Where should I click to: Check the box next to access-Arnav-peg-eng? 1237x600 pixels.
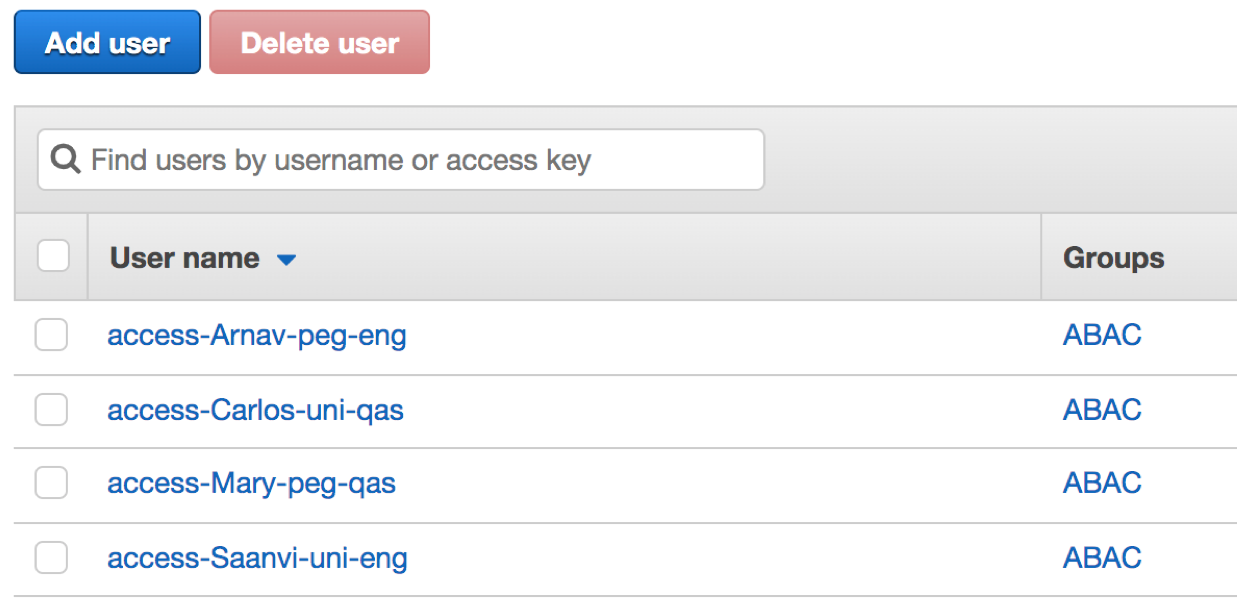51,335
